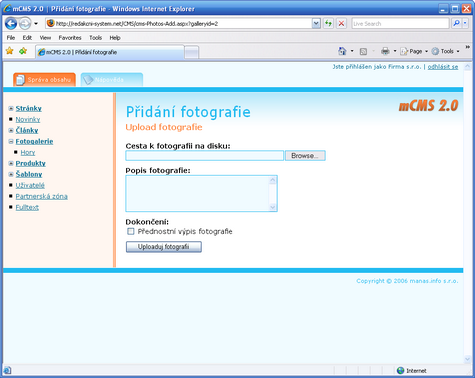Open the Hory gallery link
The image size is (475, 378).
pyautogui.click(x=28, y=152)
